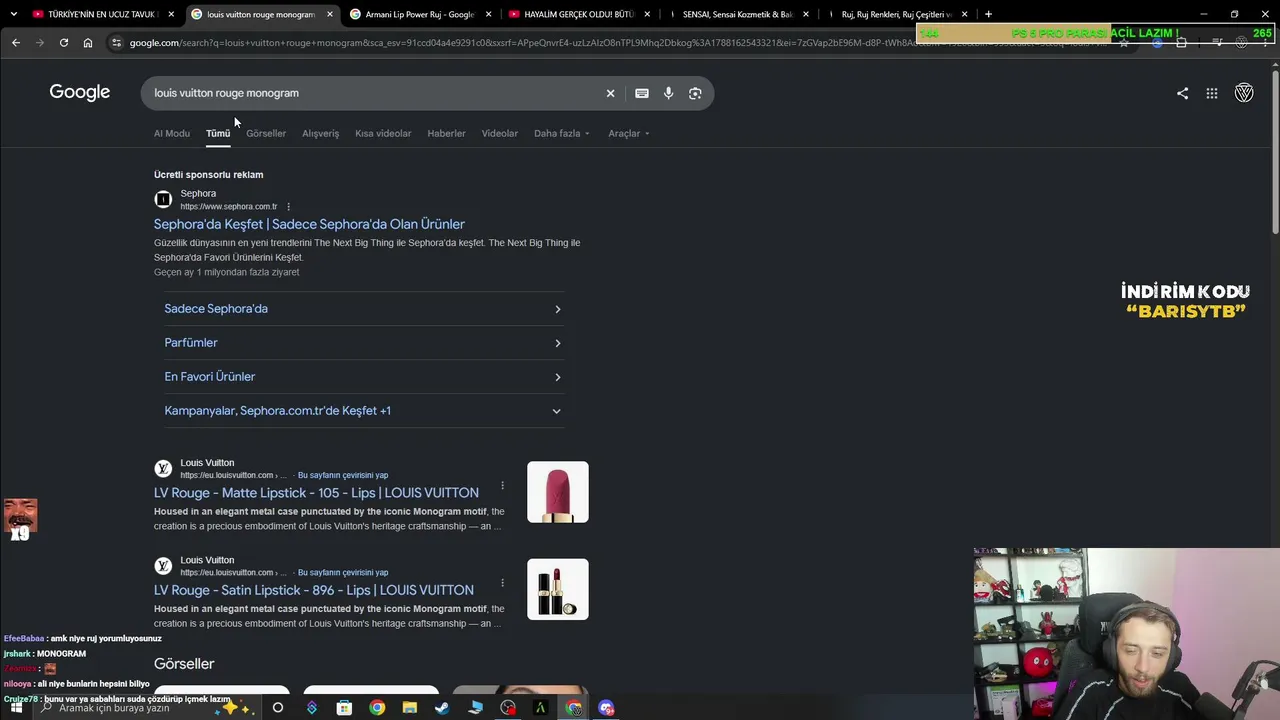This screenshot has width=1280, height=720.
Task: Launch Steam from the taskbar
Action: tap(442, 708)
